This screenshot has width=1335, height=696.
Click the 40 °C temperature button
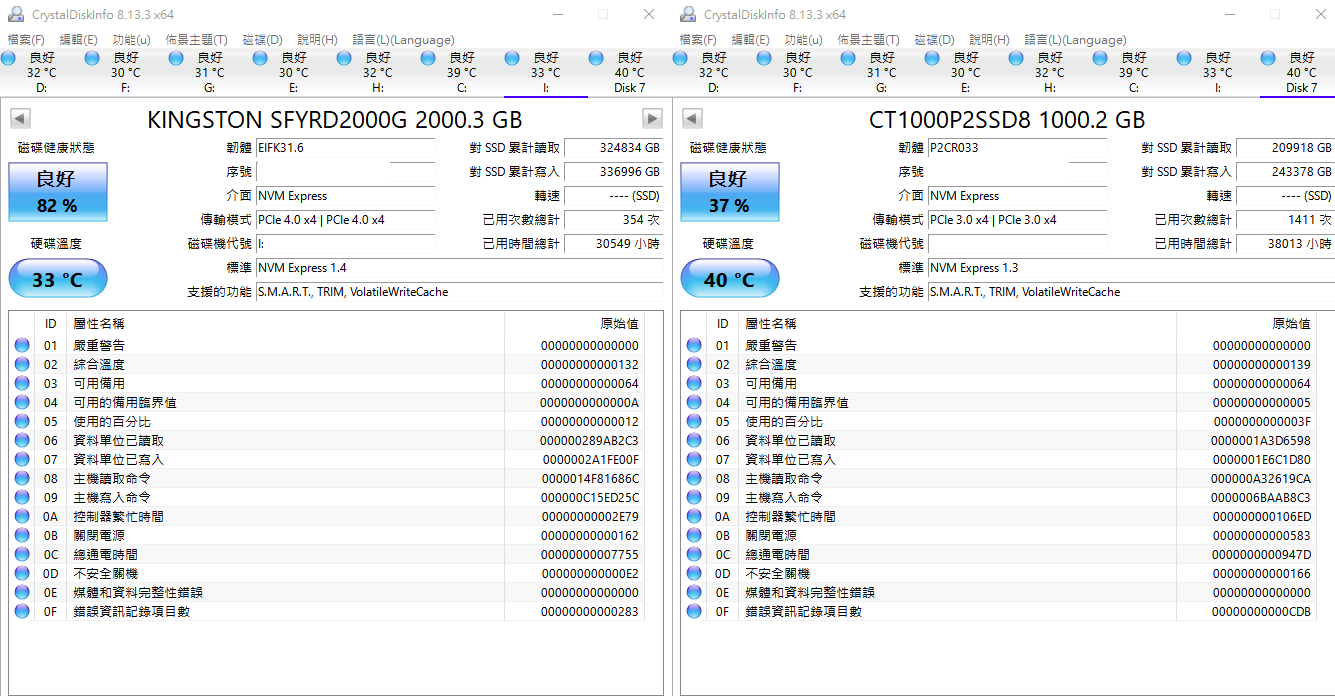tap(729, 279)
